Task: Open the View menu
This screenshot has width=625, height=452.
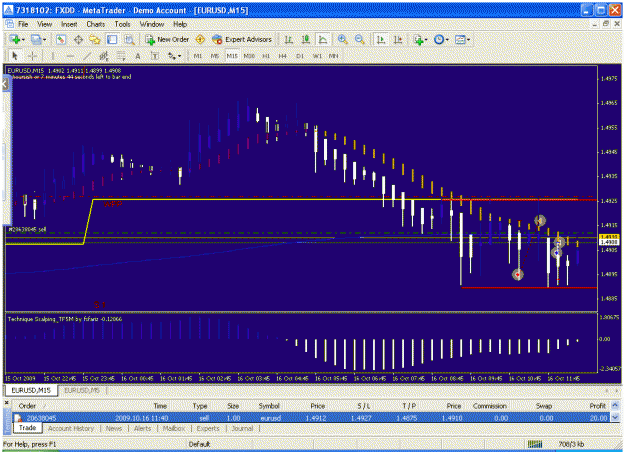Action: click(x=45, y=24)
